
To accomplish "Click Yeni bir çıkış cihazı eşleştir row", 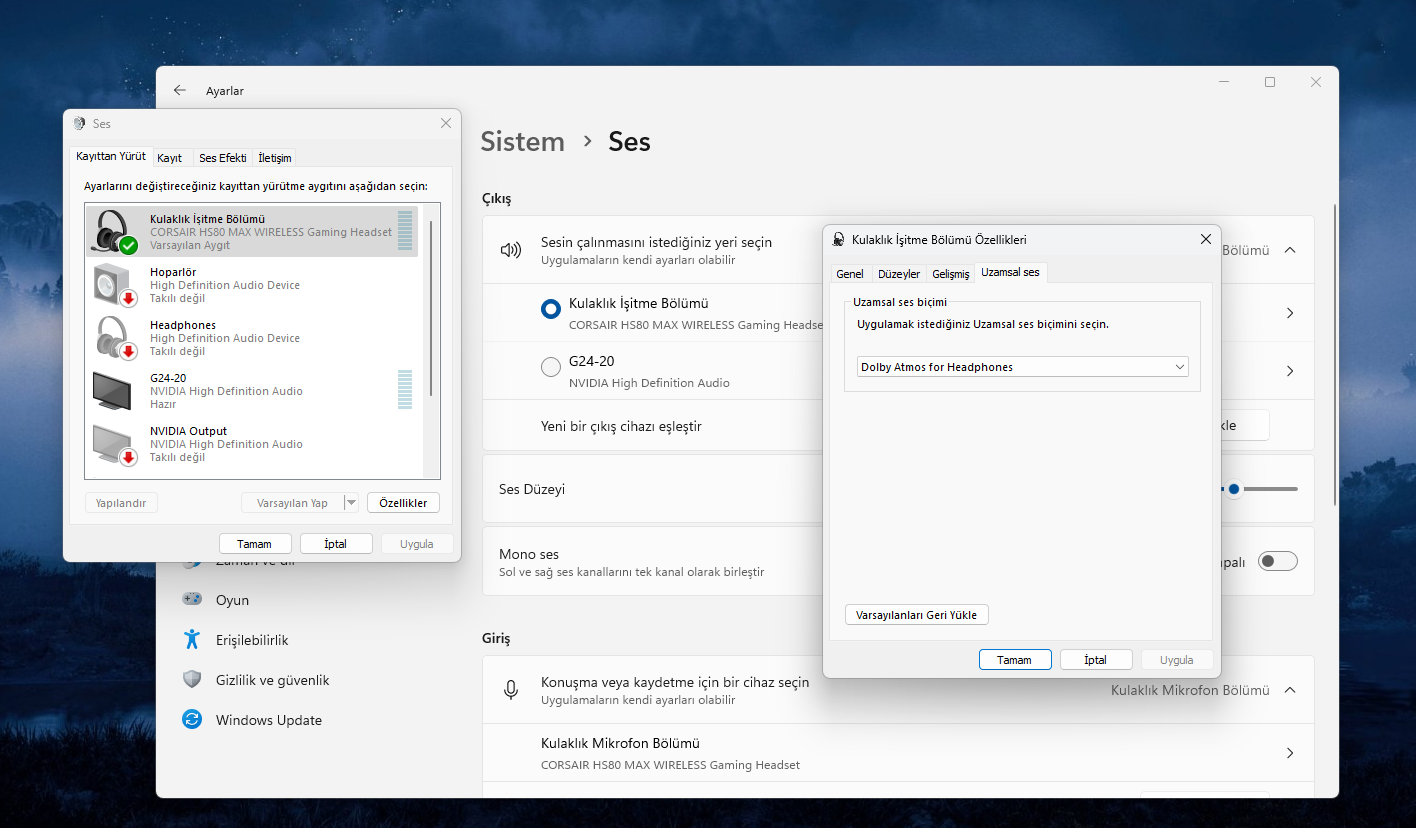I will pyautogui.click(x=898, y=426).
